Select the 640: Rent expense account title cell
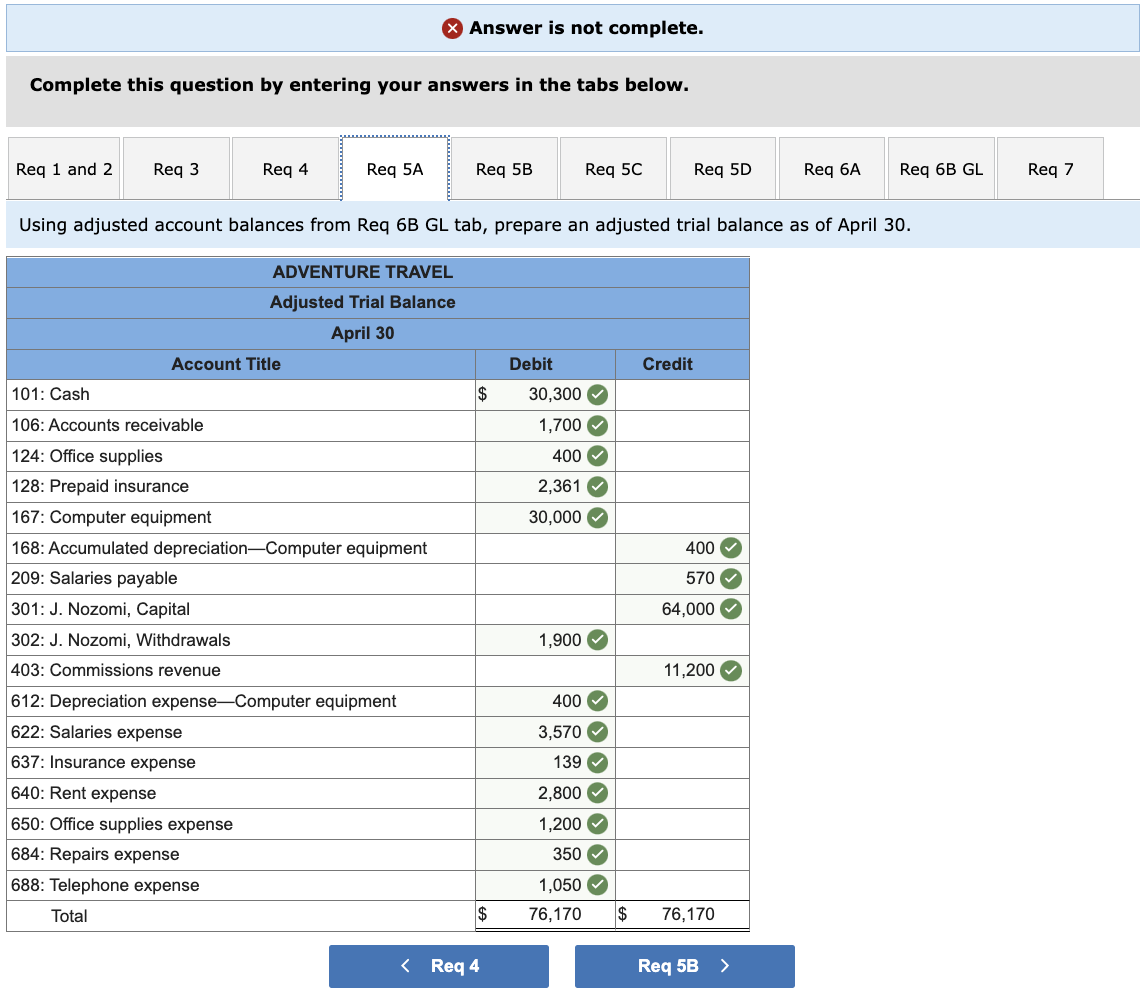The image size is (1148, 994). [x=241, y=793]
